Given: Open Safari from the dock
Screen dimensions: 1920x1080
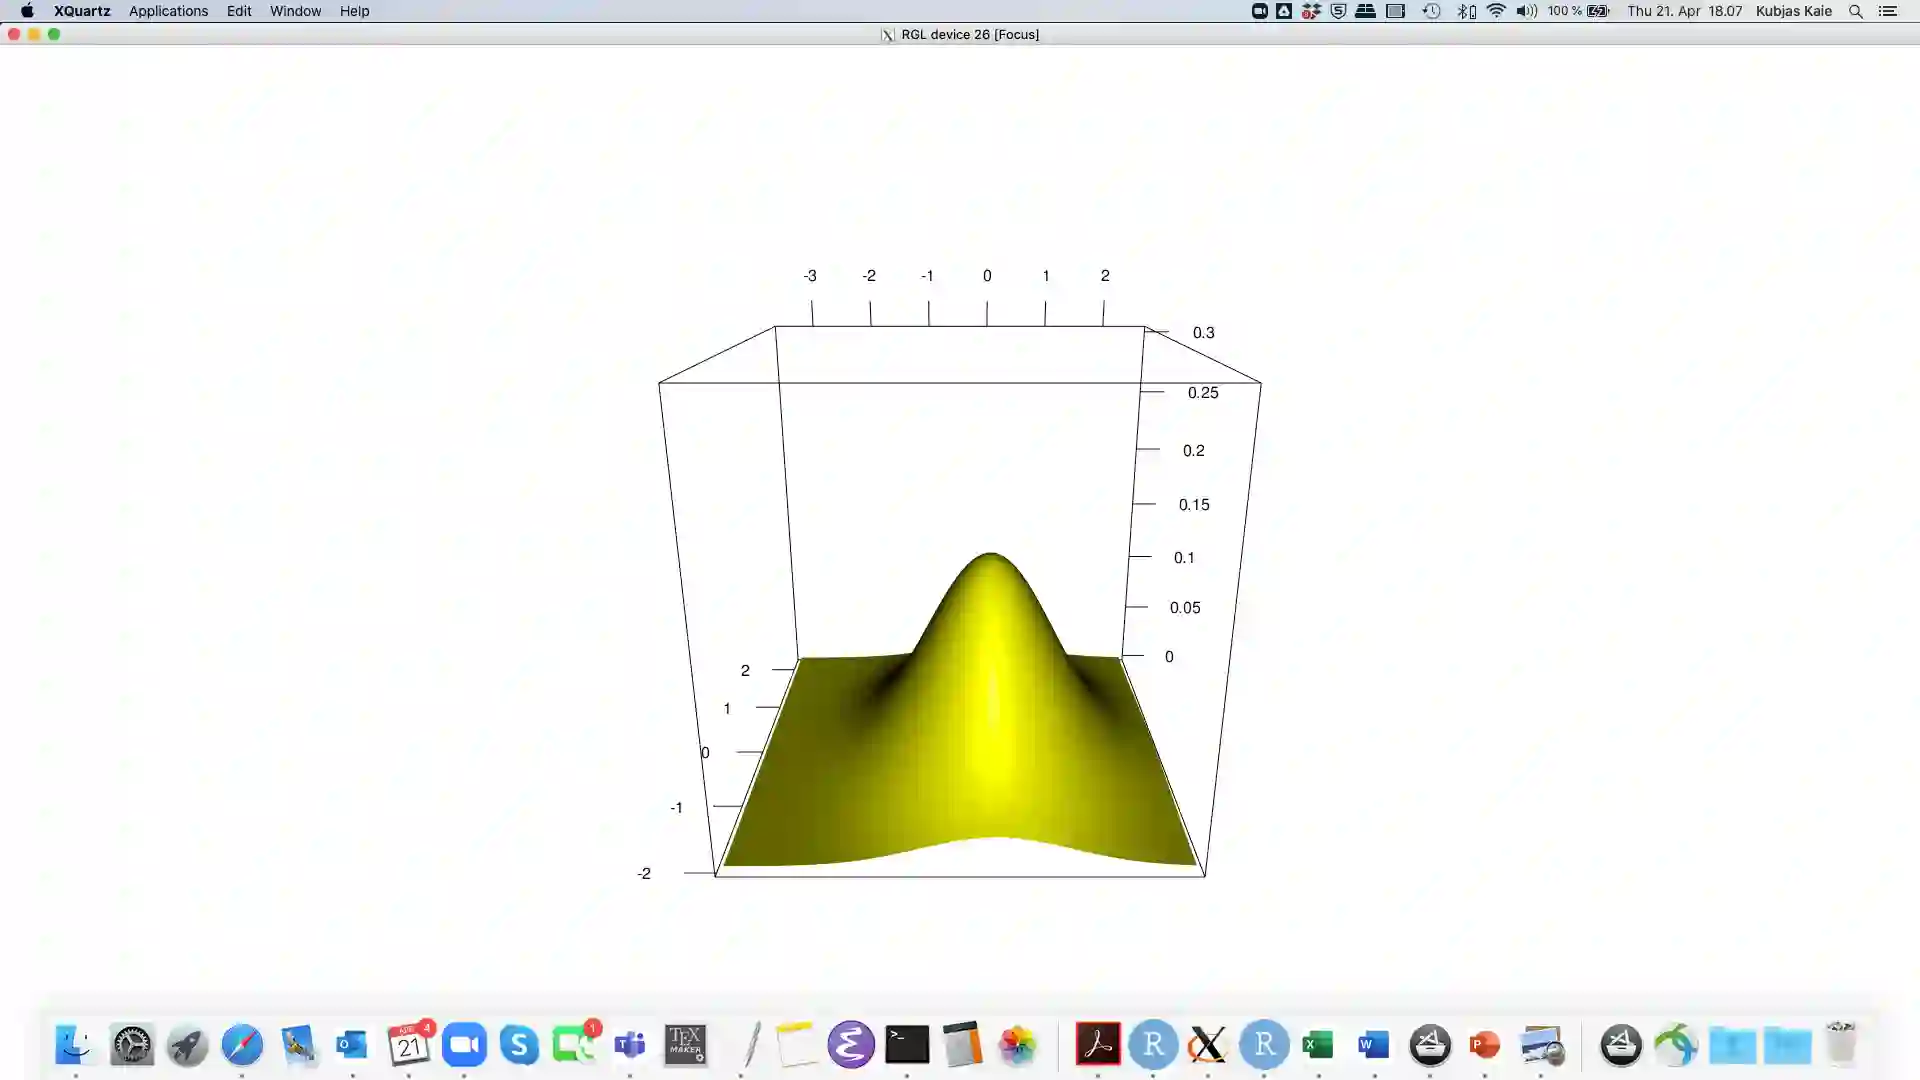Looking at the screenshot, I should click(x=242, y=1045).
